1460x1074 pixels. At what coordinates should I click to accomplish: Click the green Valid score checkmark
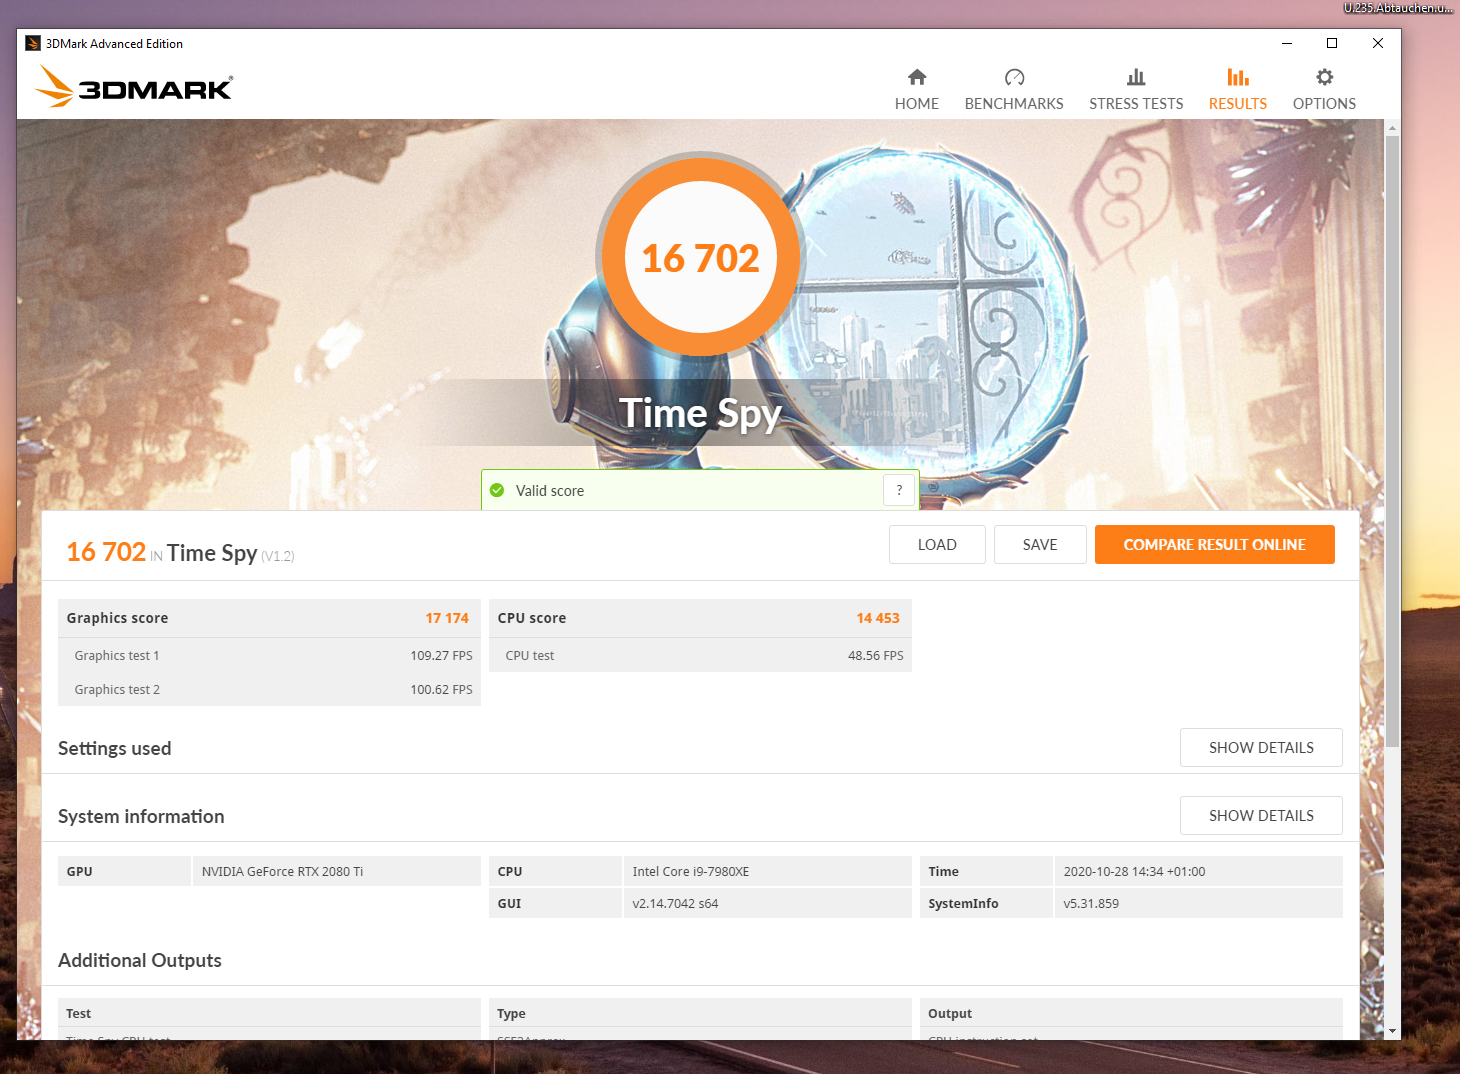click(497, 490)
